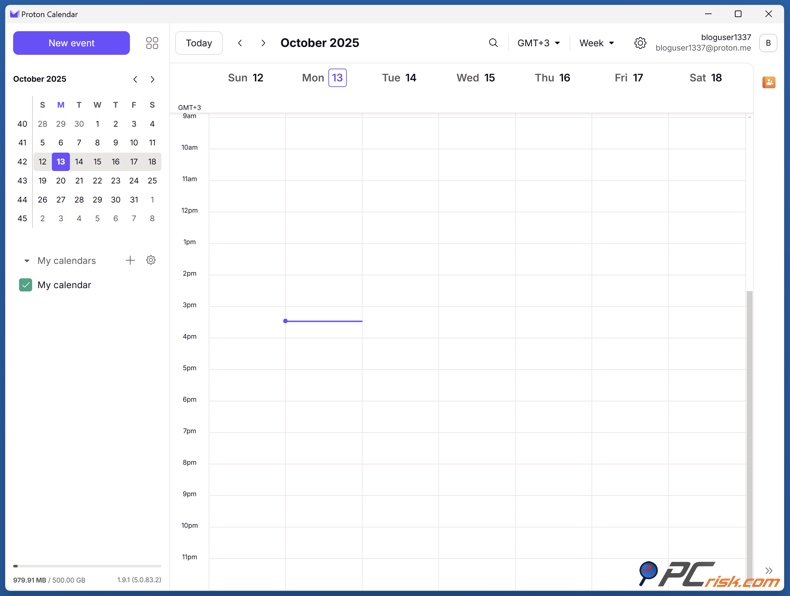
Task: Select Tue 14 day header
Action: pos(399,78)
